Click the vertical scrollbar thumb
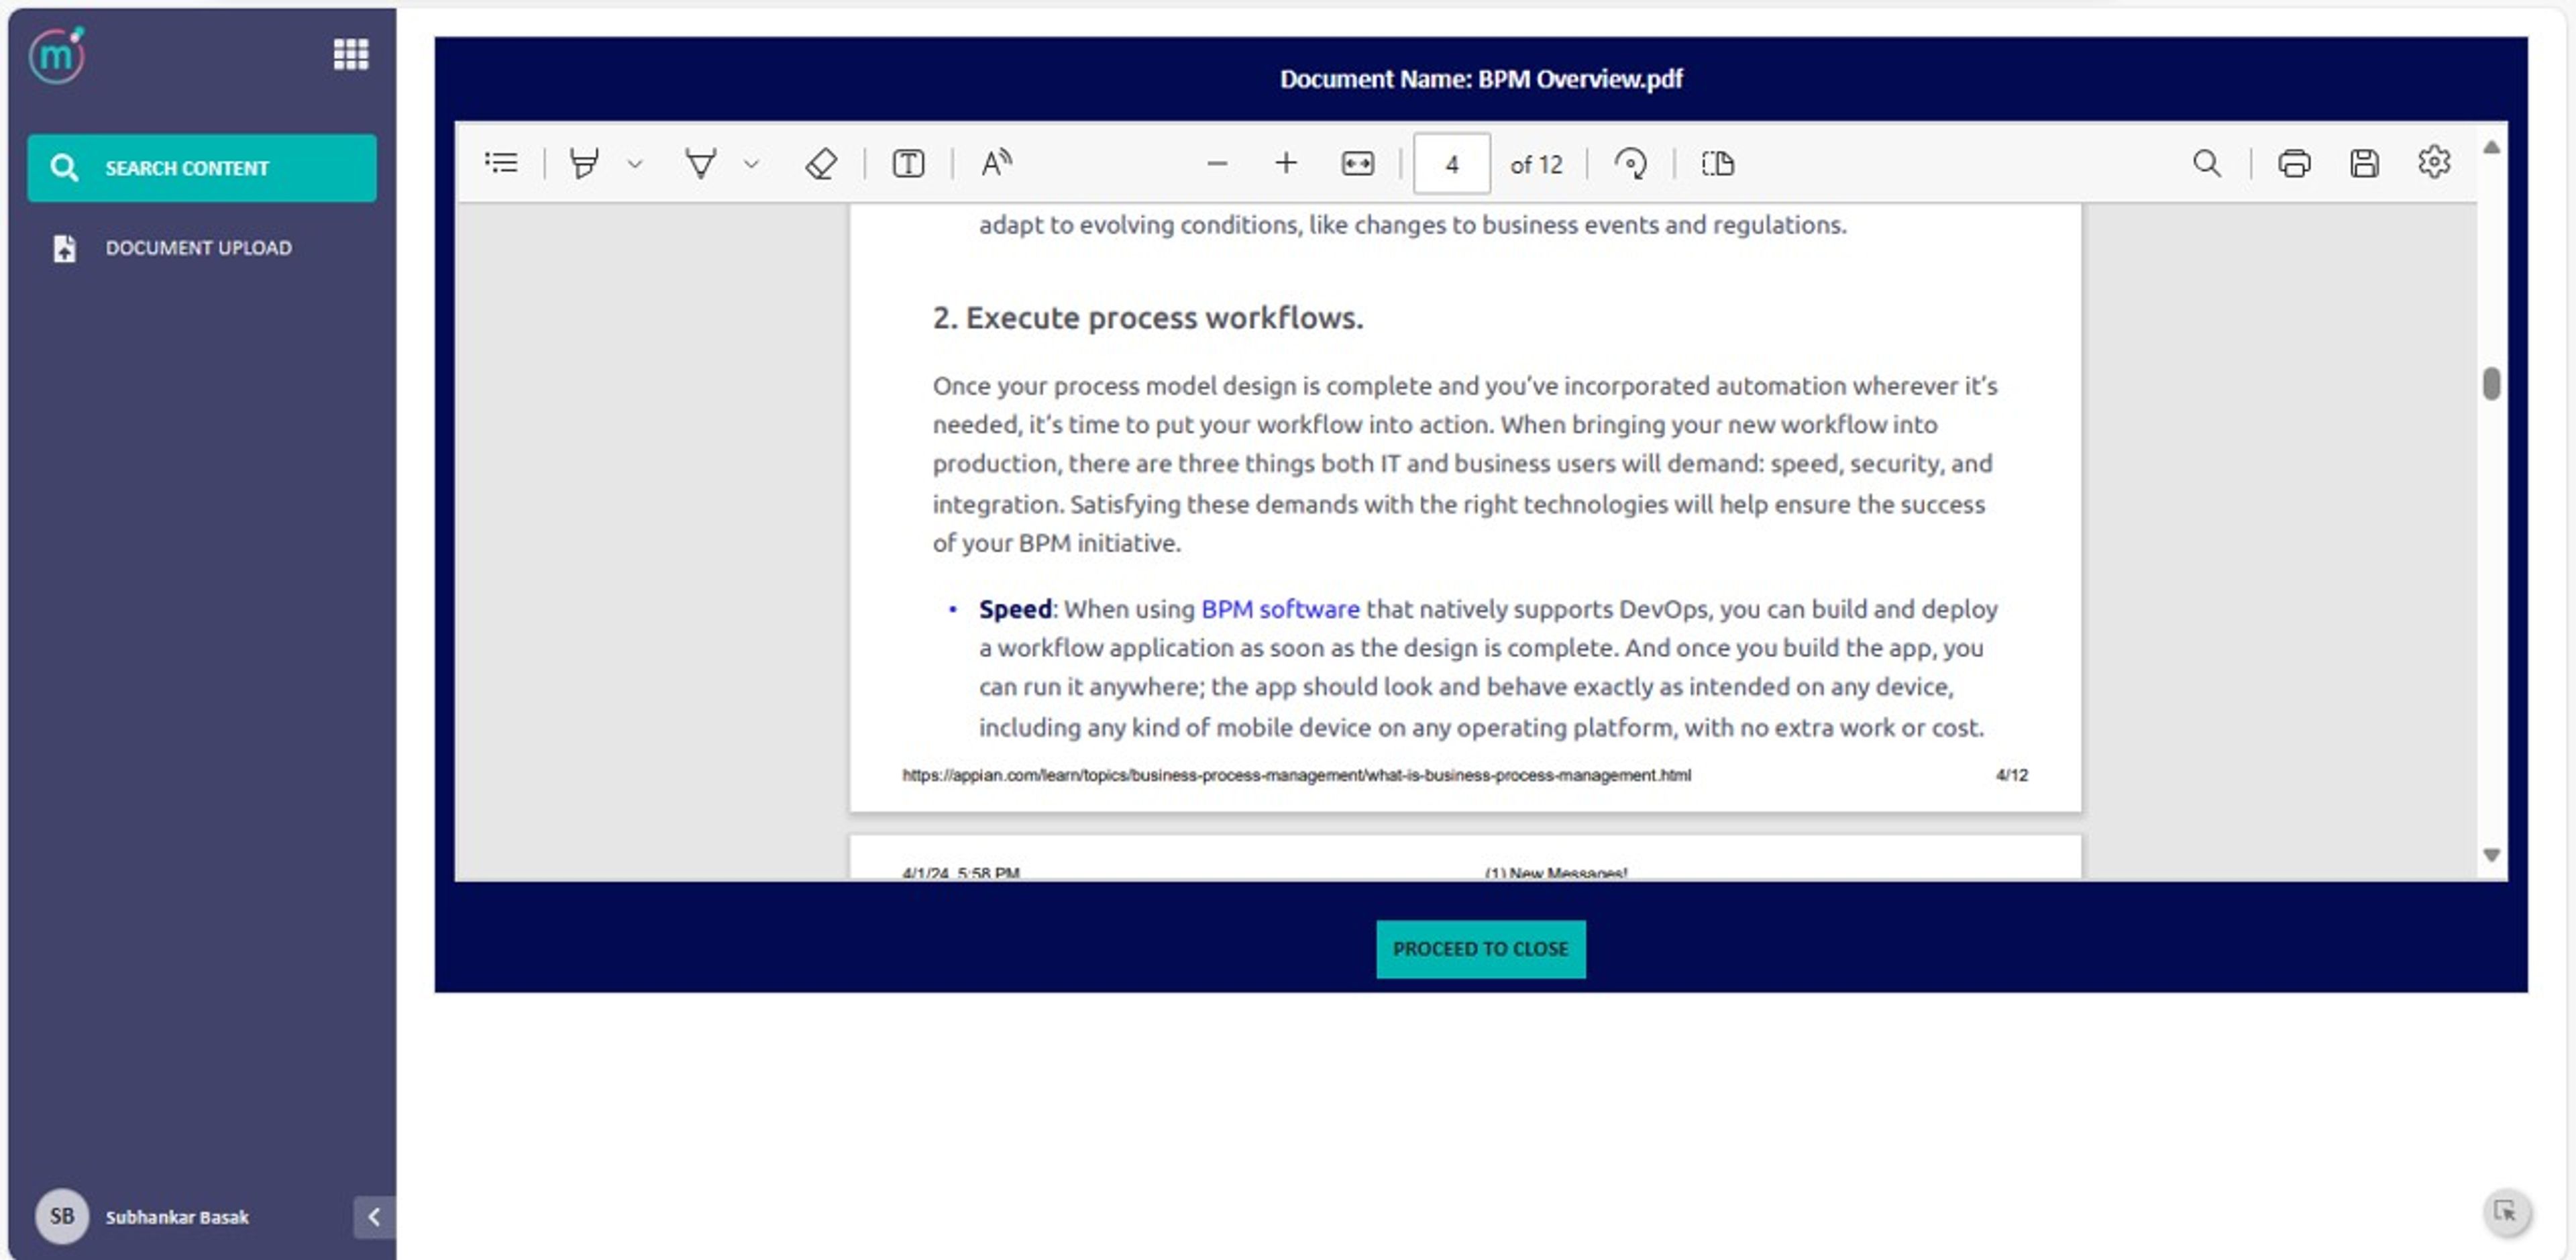Image resolution: width=2576 pixels, height=1260 pixels. (2491, 383)
